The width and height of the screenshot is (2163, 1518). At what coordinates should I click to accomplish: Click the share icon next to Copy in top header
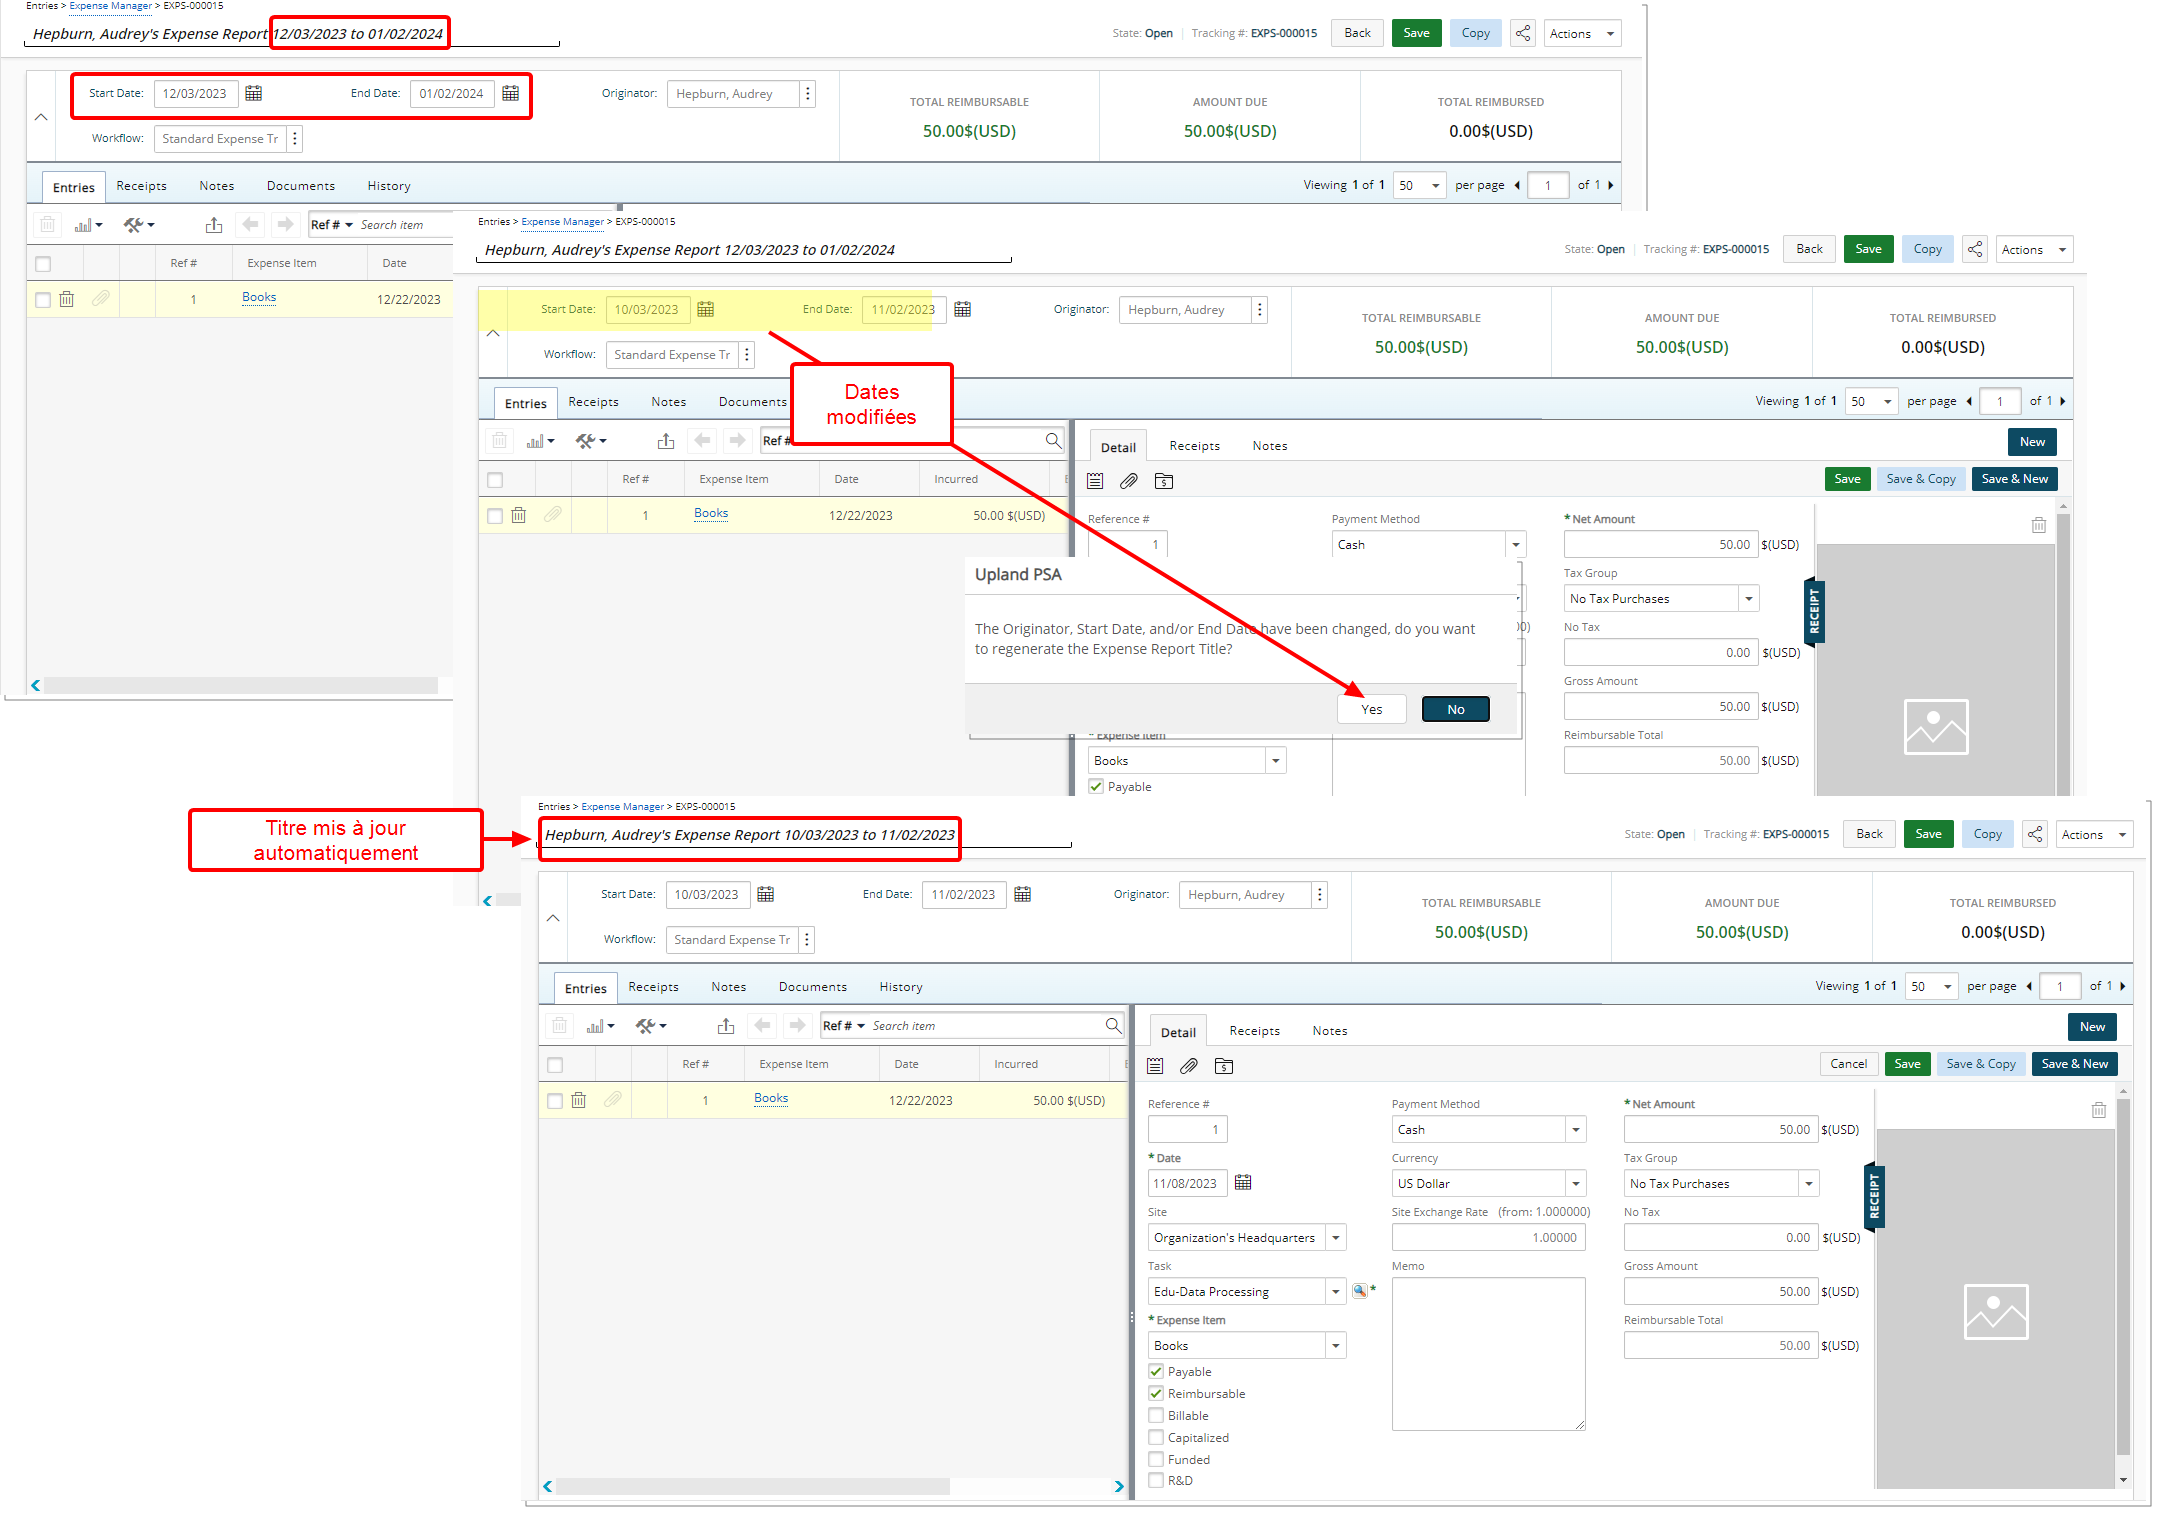(x=1522, y=33)
